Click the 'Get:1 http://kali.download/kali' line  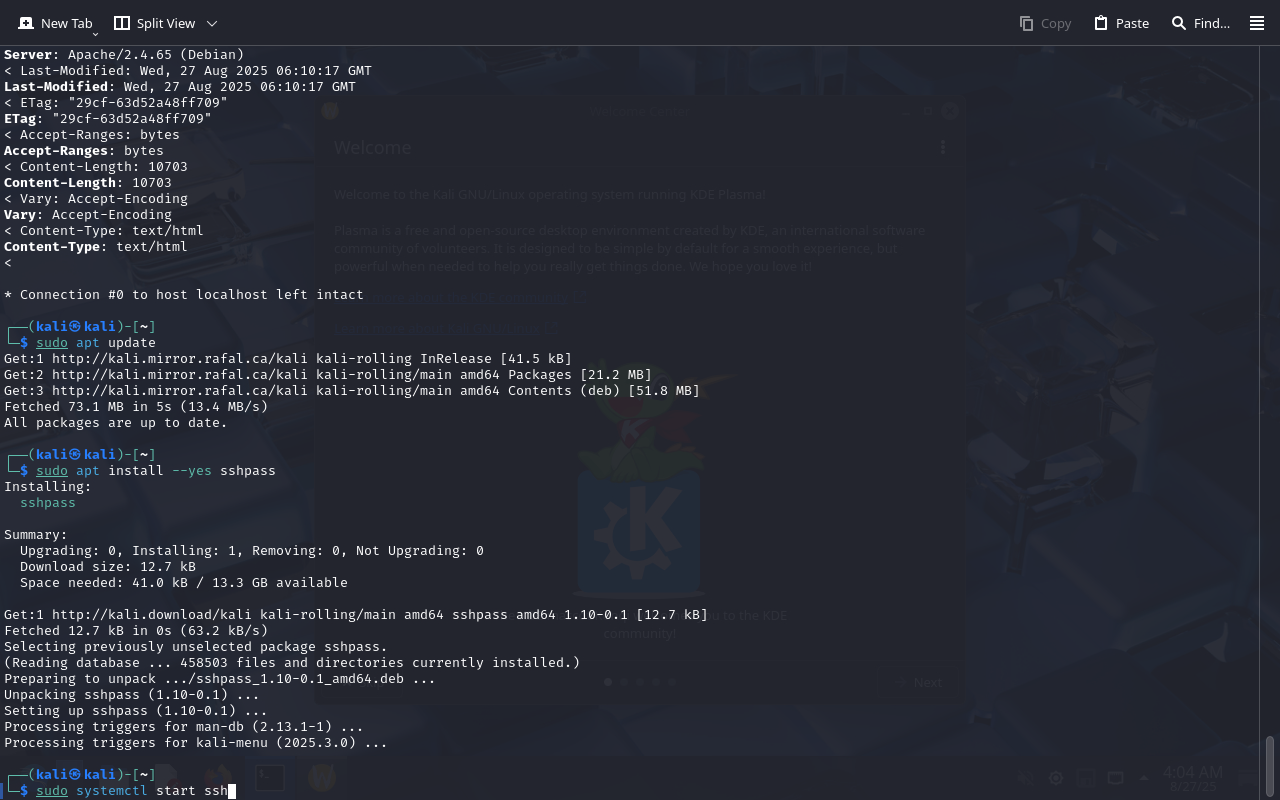[356, 614]
